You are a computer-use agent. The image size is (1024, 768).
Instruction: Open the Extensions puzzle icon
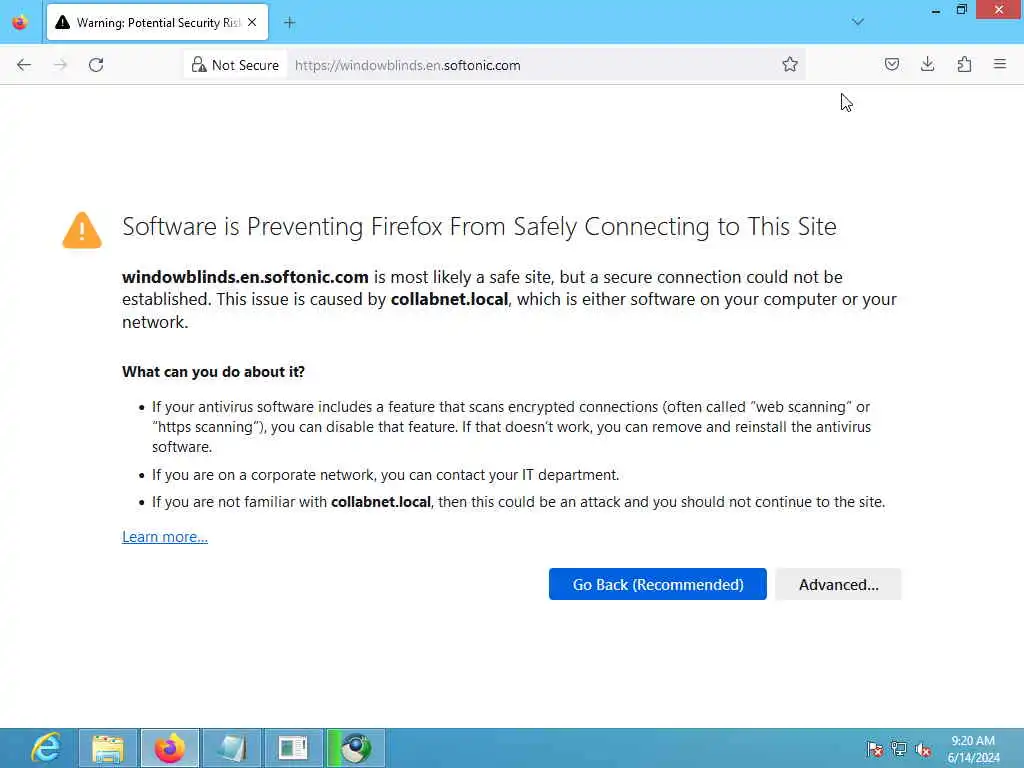[964, 64]
